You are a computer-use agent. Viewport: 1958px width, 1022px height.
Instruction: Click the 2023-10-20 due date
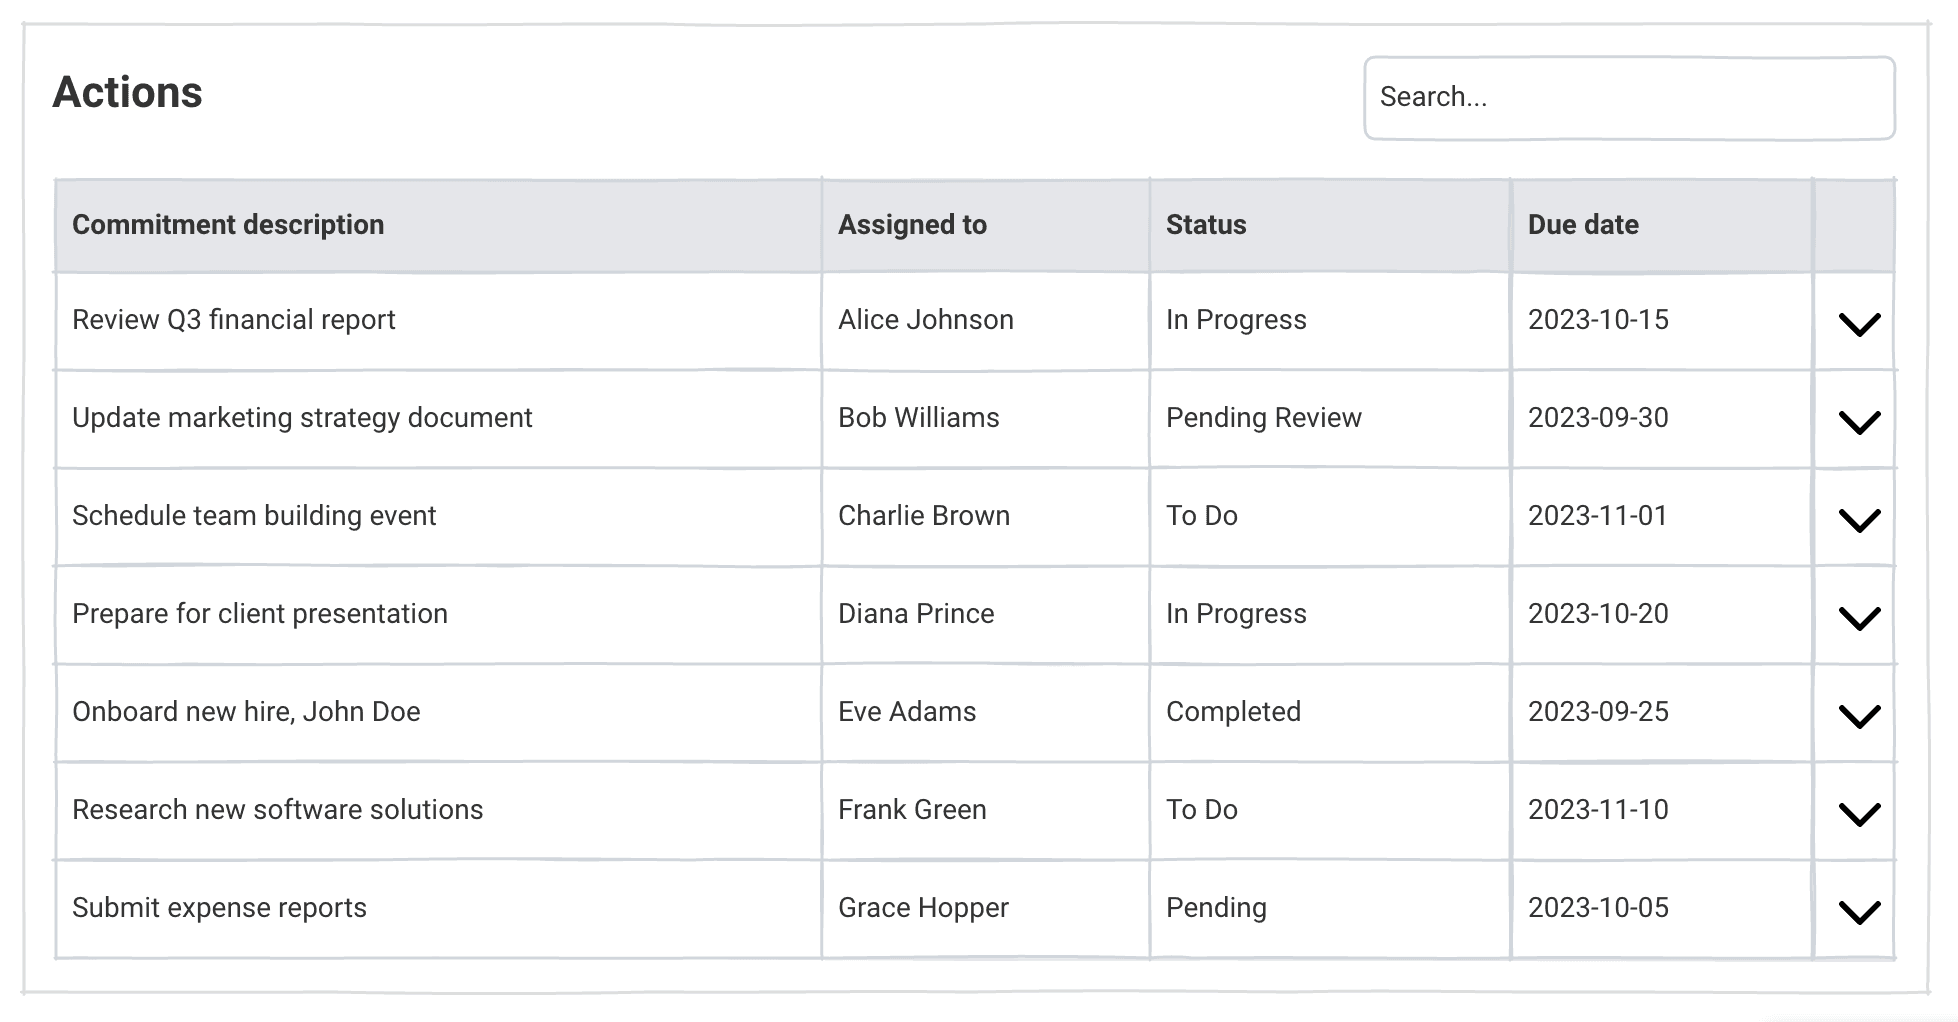click(x=1598, y=614)
